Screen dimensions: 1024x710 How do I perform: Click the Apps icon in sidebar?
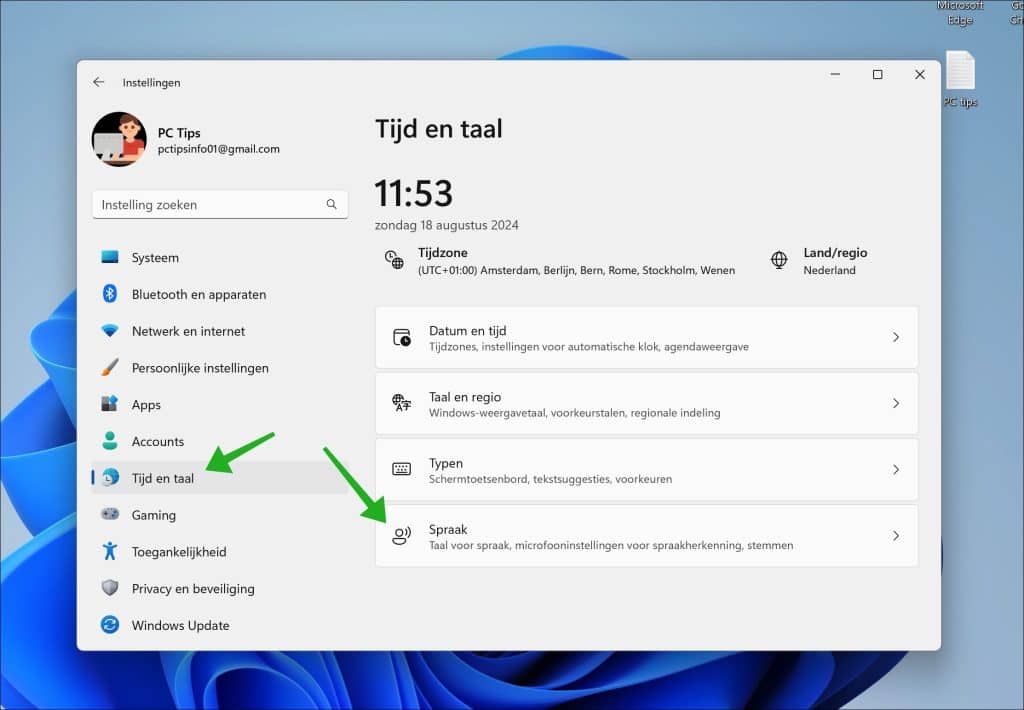tap(110, 404)
